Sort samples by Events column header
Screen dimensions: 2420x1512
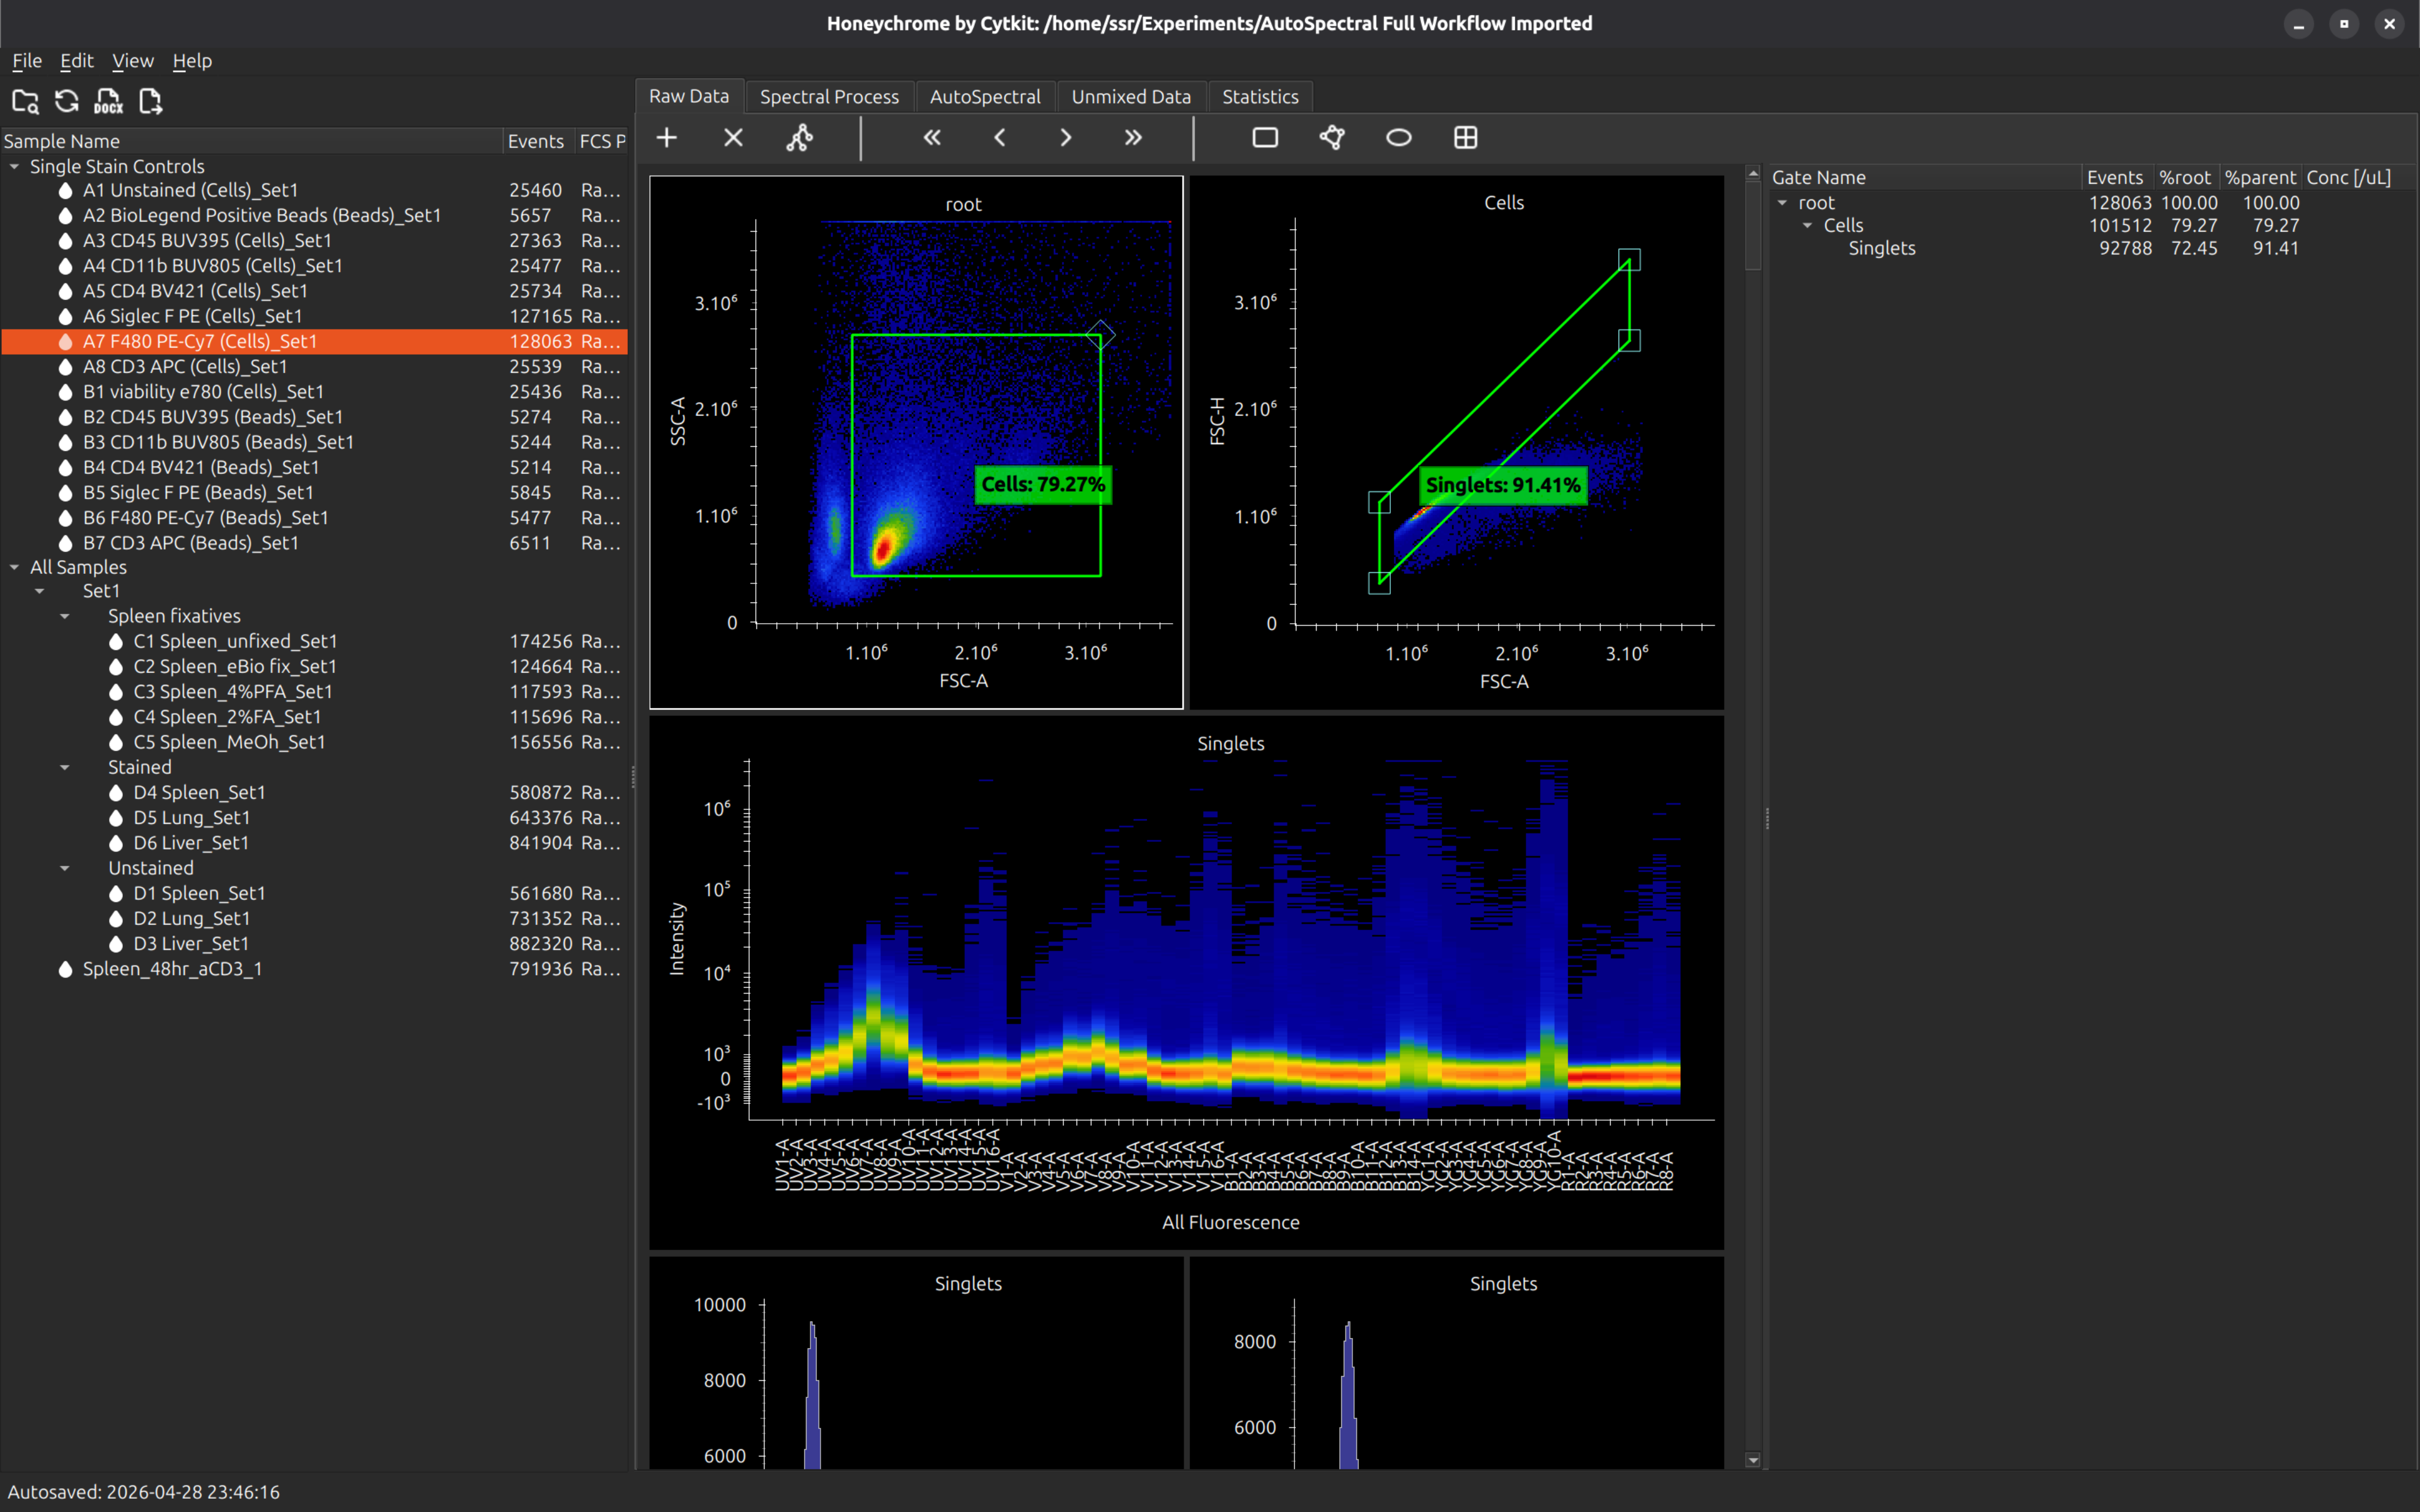tap(538, 141)
